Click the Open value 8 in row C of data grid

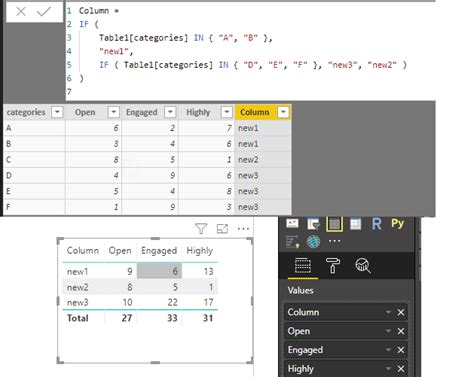(94, 160)
